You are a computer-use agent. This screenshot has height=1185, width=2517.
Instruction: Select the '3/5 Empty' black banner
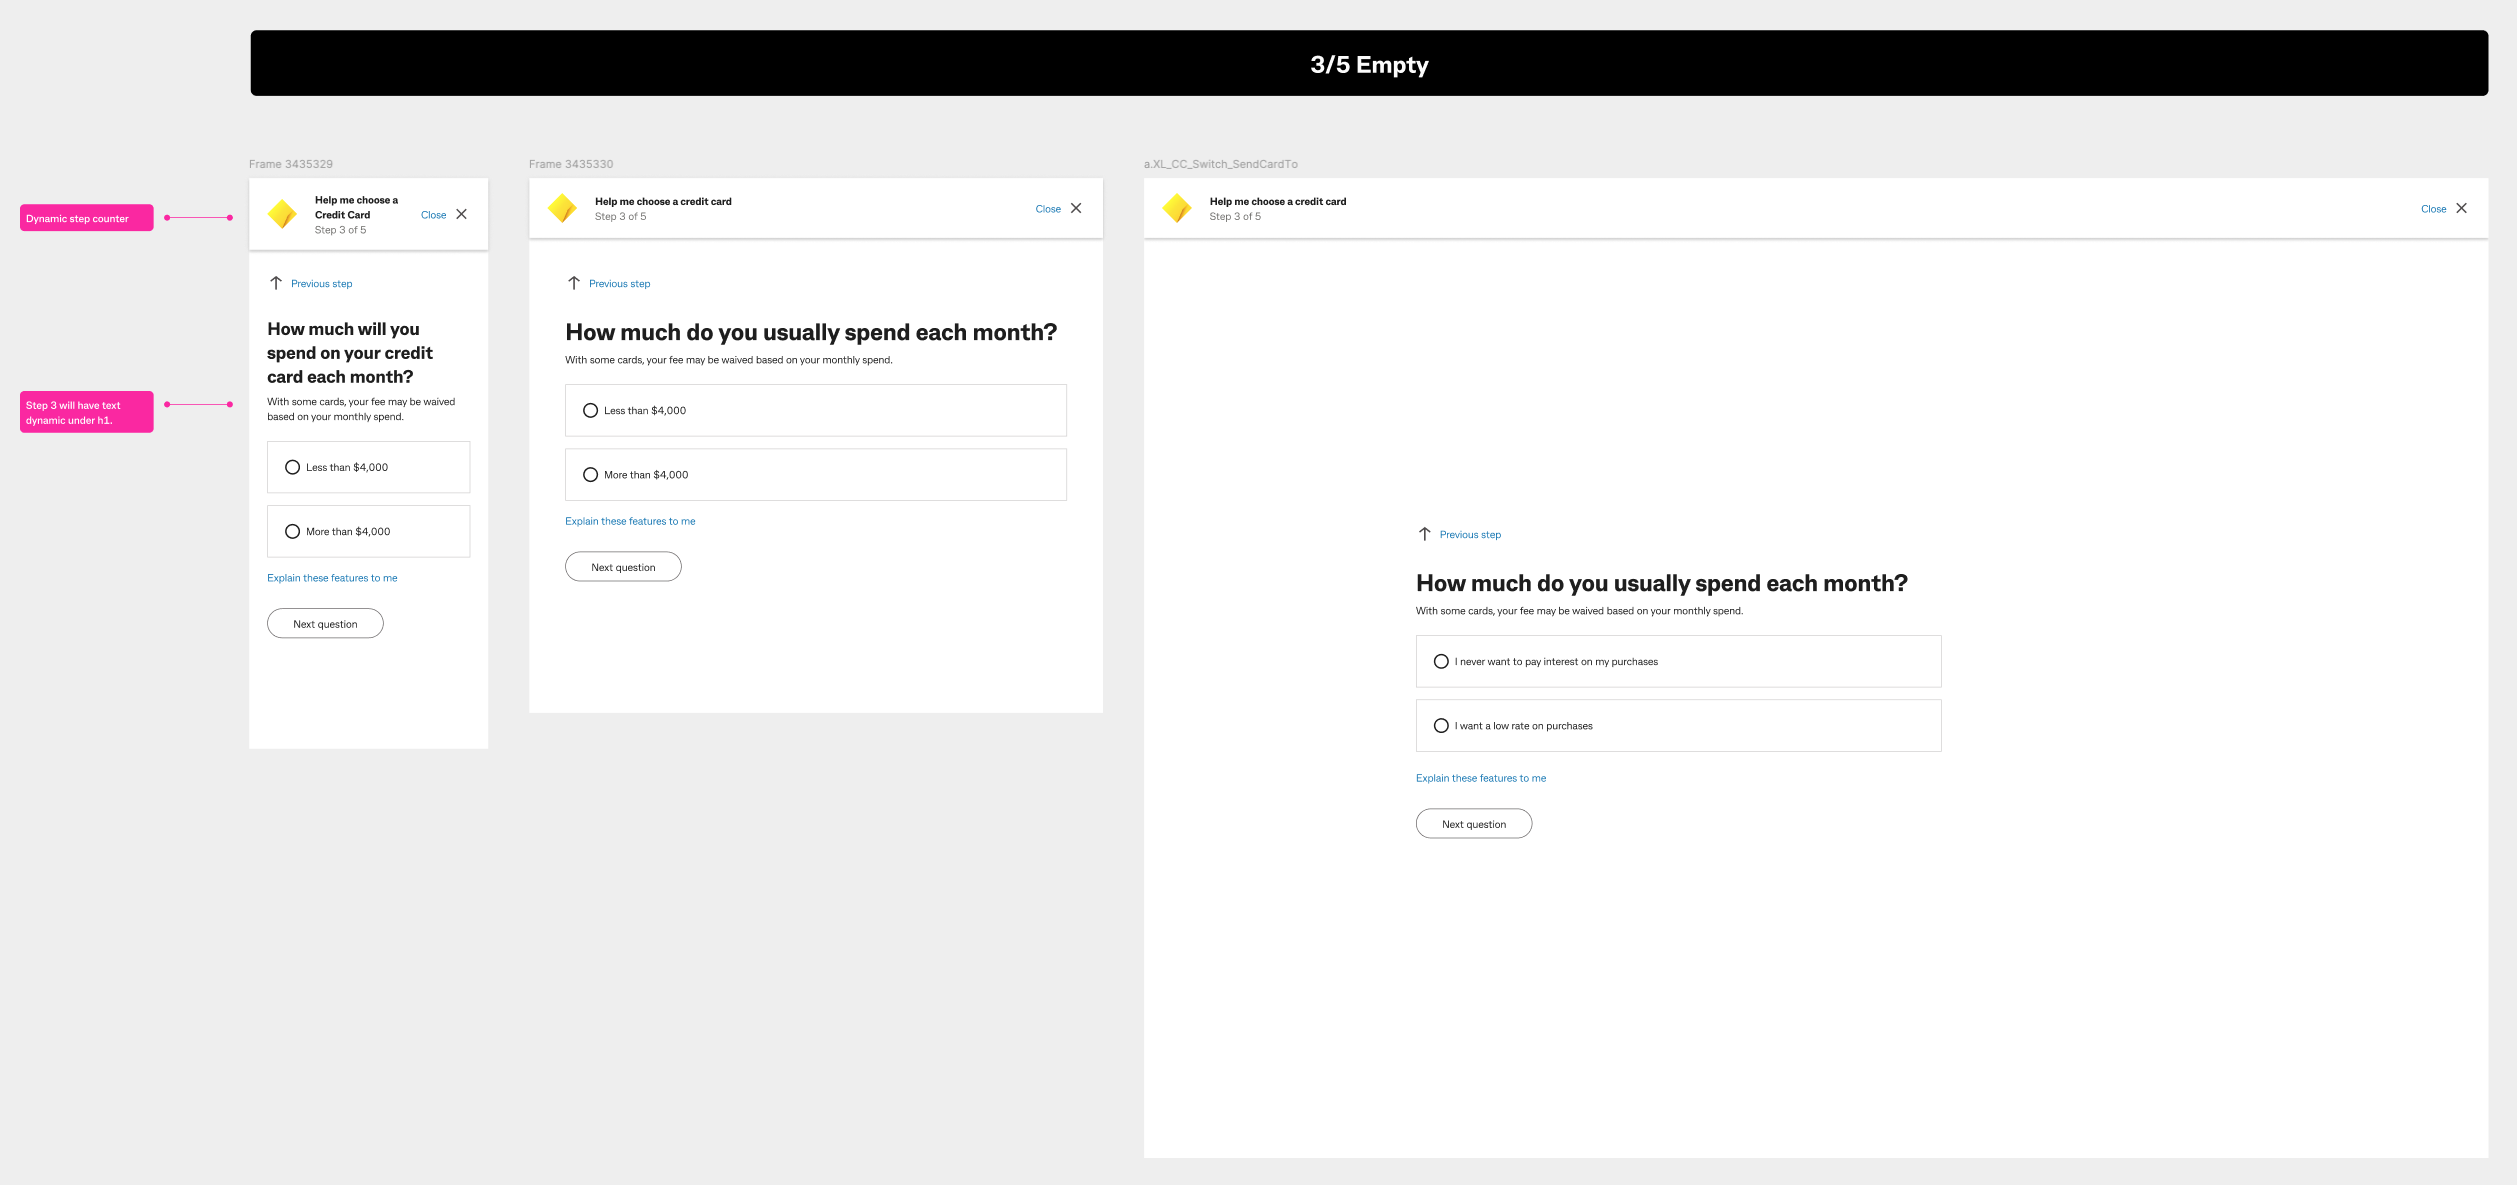(1369, 63)
